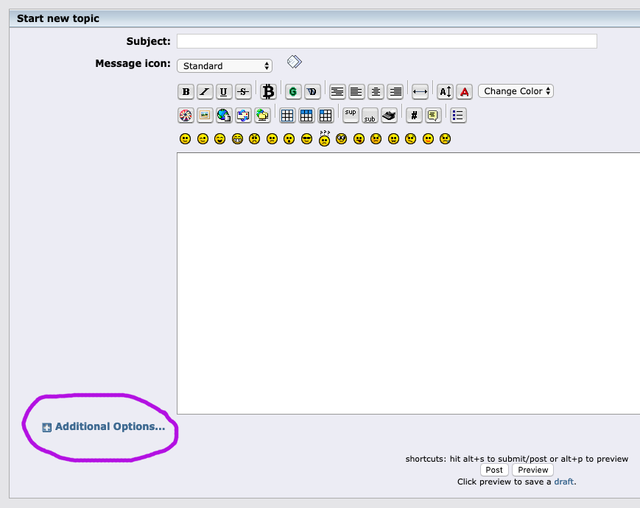Image resolution: width=640 pixels, height=508 pixels.
Task: Insert the tongue-out emoticon
Action: tap(359, 139)
